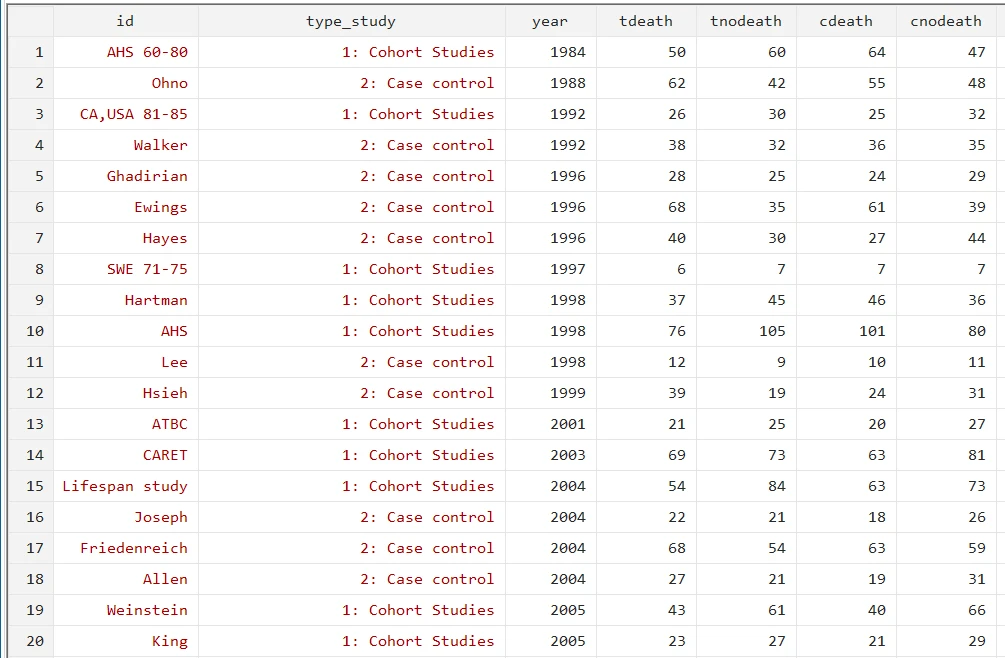Select row number 20 header
The width and height of the screenshot is (1005, 658).
tap(35, 641)
